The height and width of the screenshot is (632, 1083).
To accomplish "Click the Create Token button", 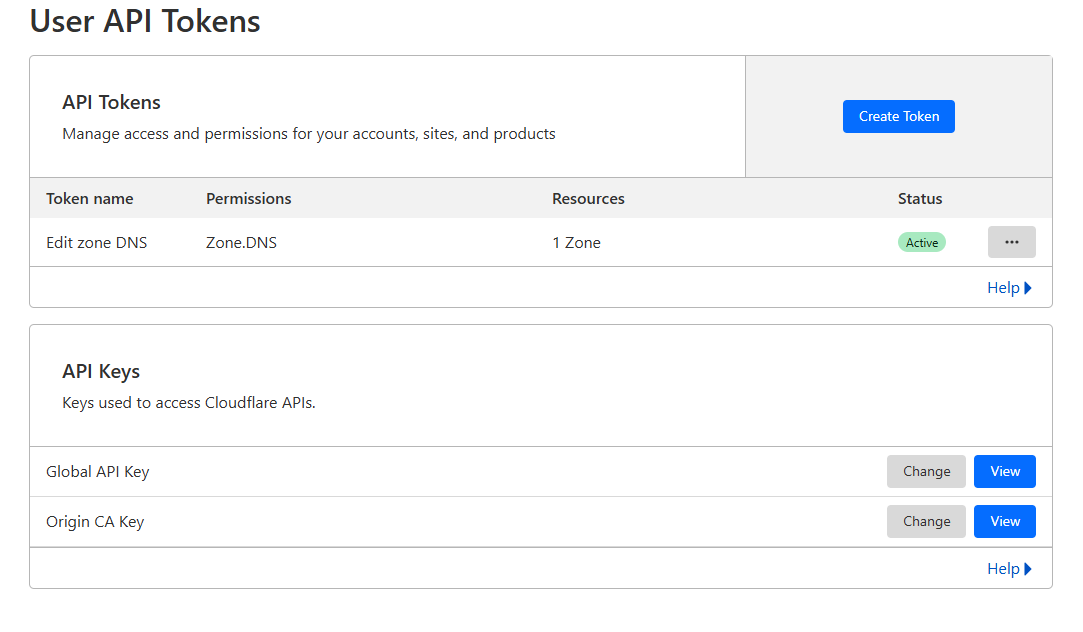I will click(x=898, y=117).
